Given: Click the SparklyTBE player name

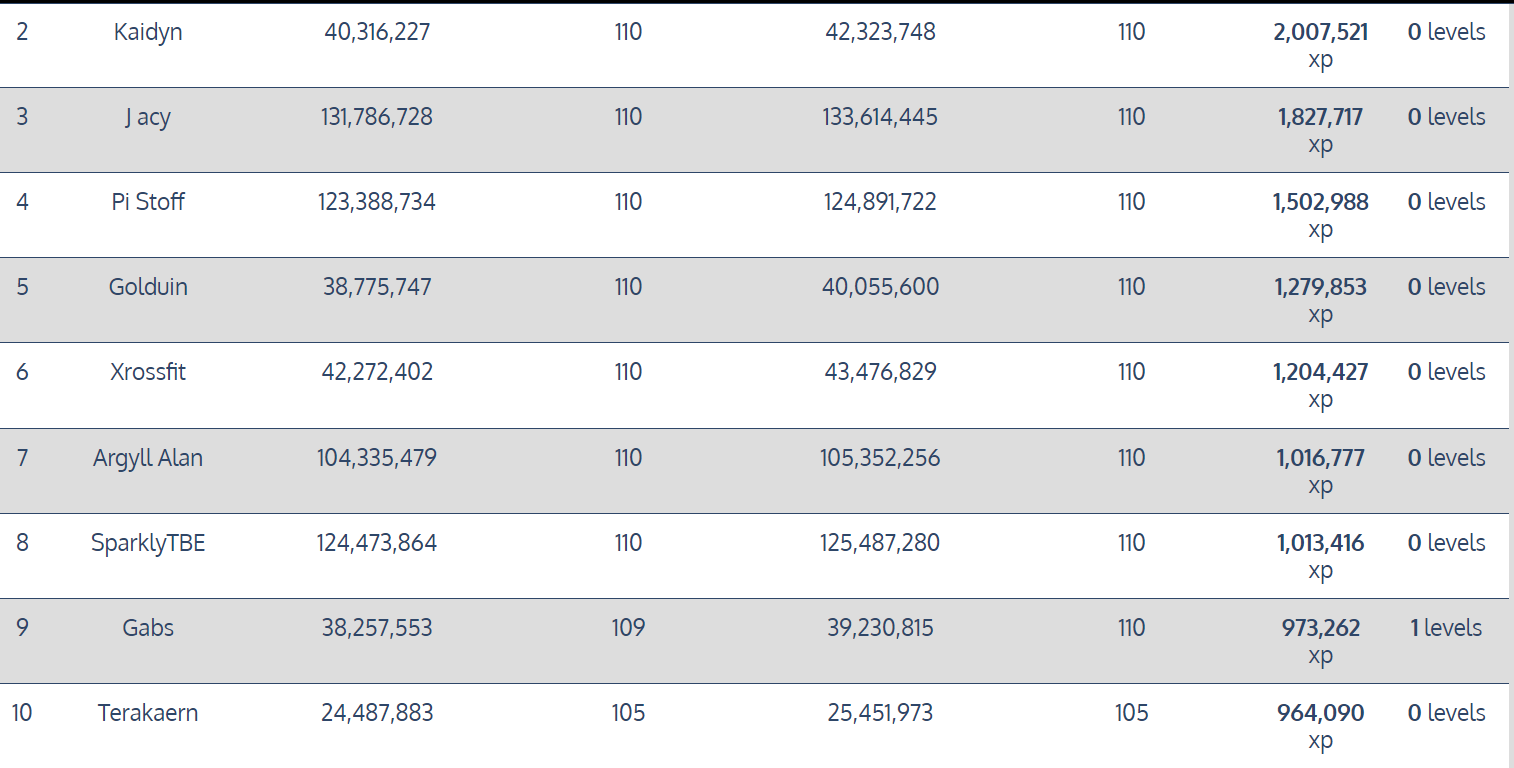Looking at the screenshot, I should 148,543.
